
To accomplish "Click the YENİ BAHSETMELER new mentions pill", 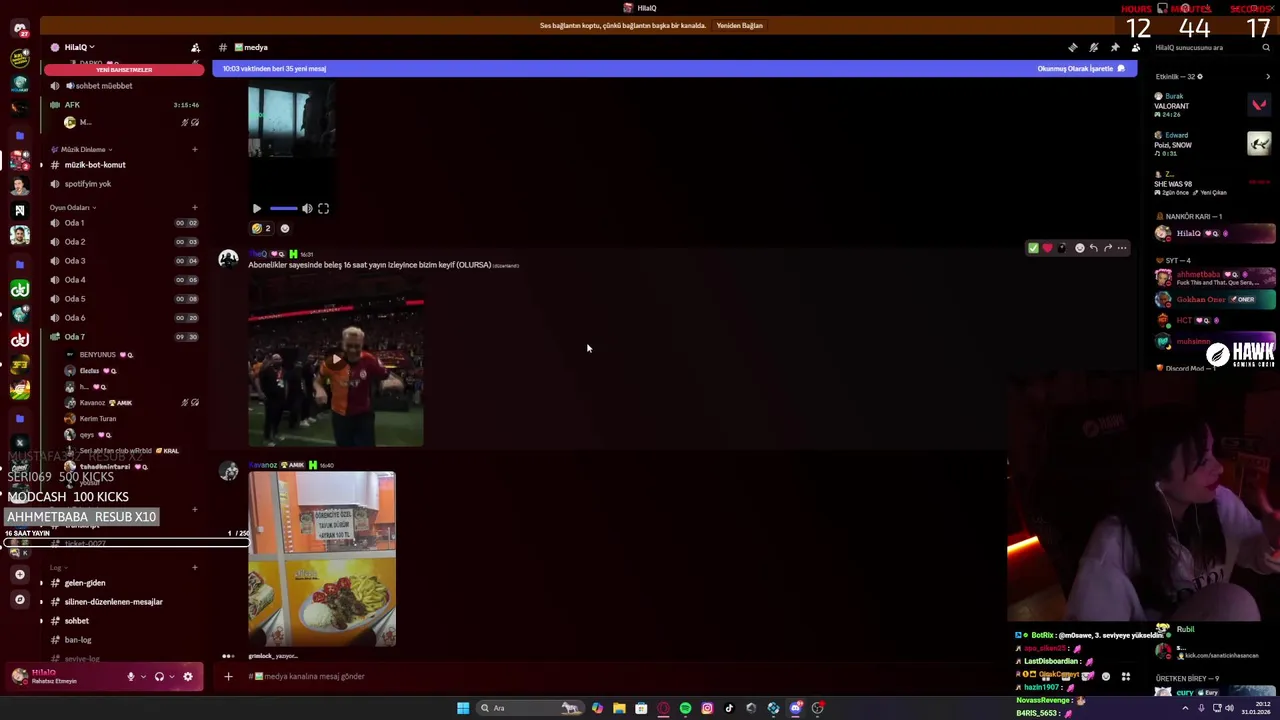I will tap(124, 70).
